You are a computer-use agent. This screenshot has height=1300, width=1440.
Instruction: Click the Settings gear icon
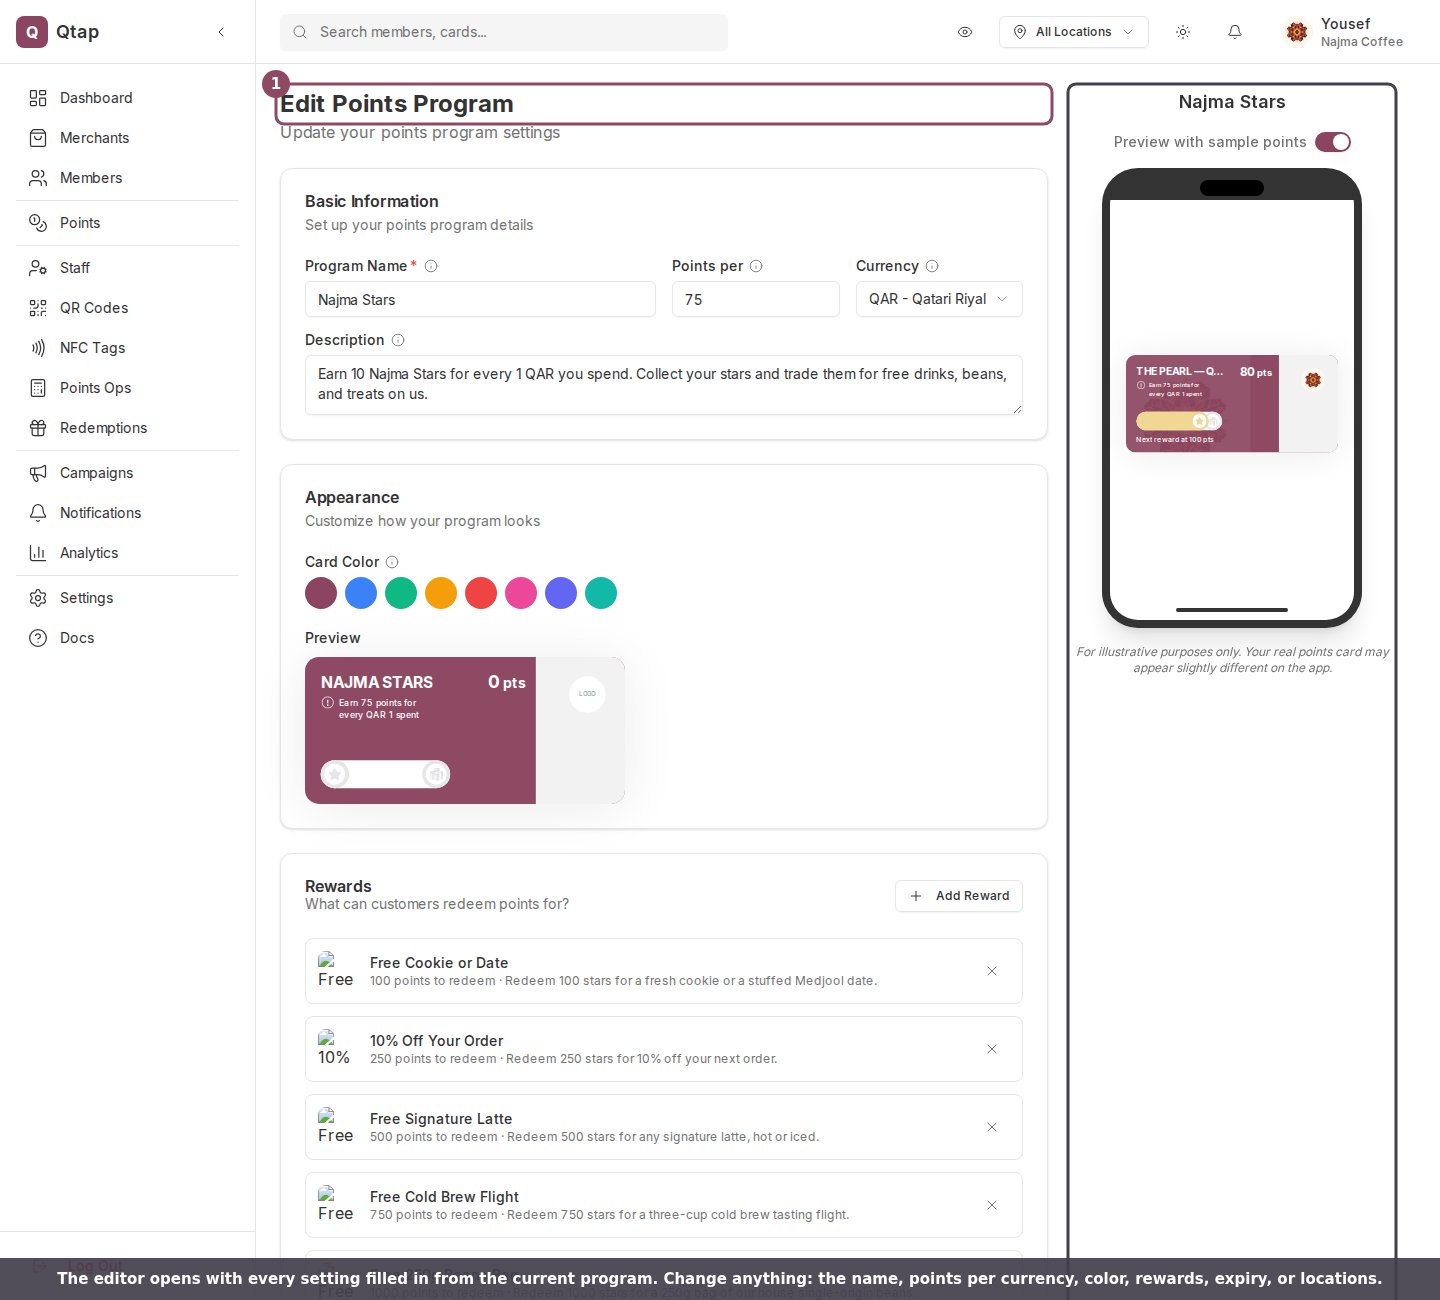38,598
